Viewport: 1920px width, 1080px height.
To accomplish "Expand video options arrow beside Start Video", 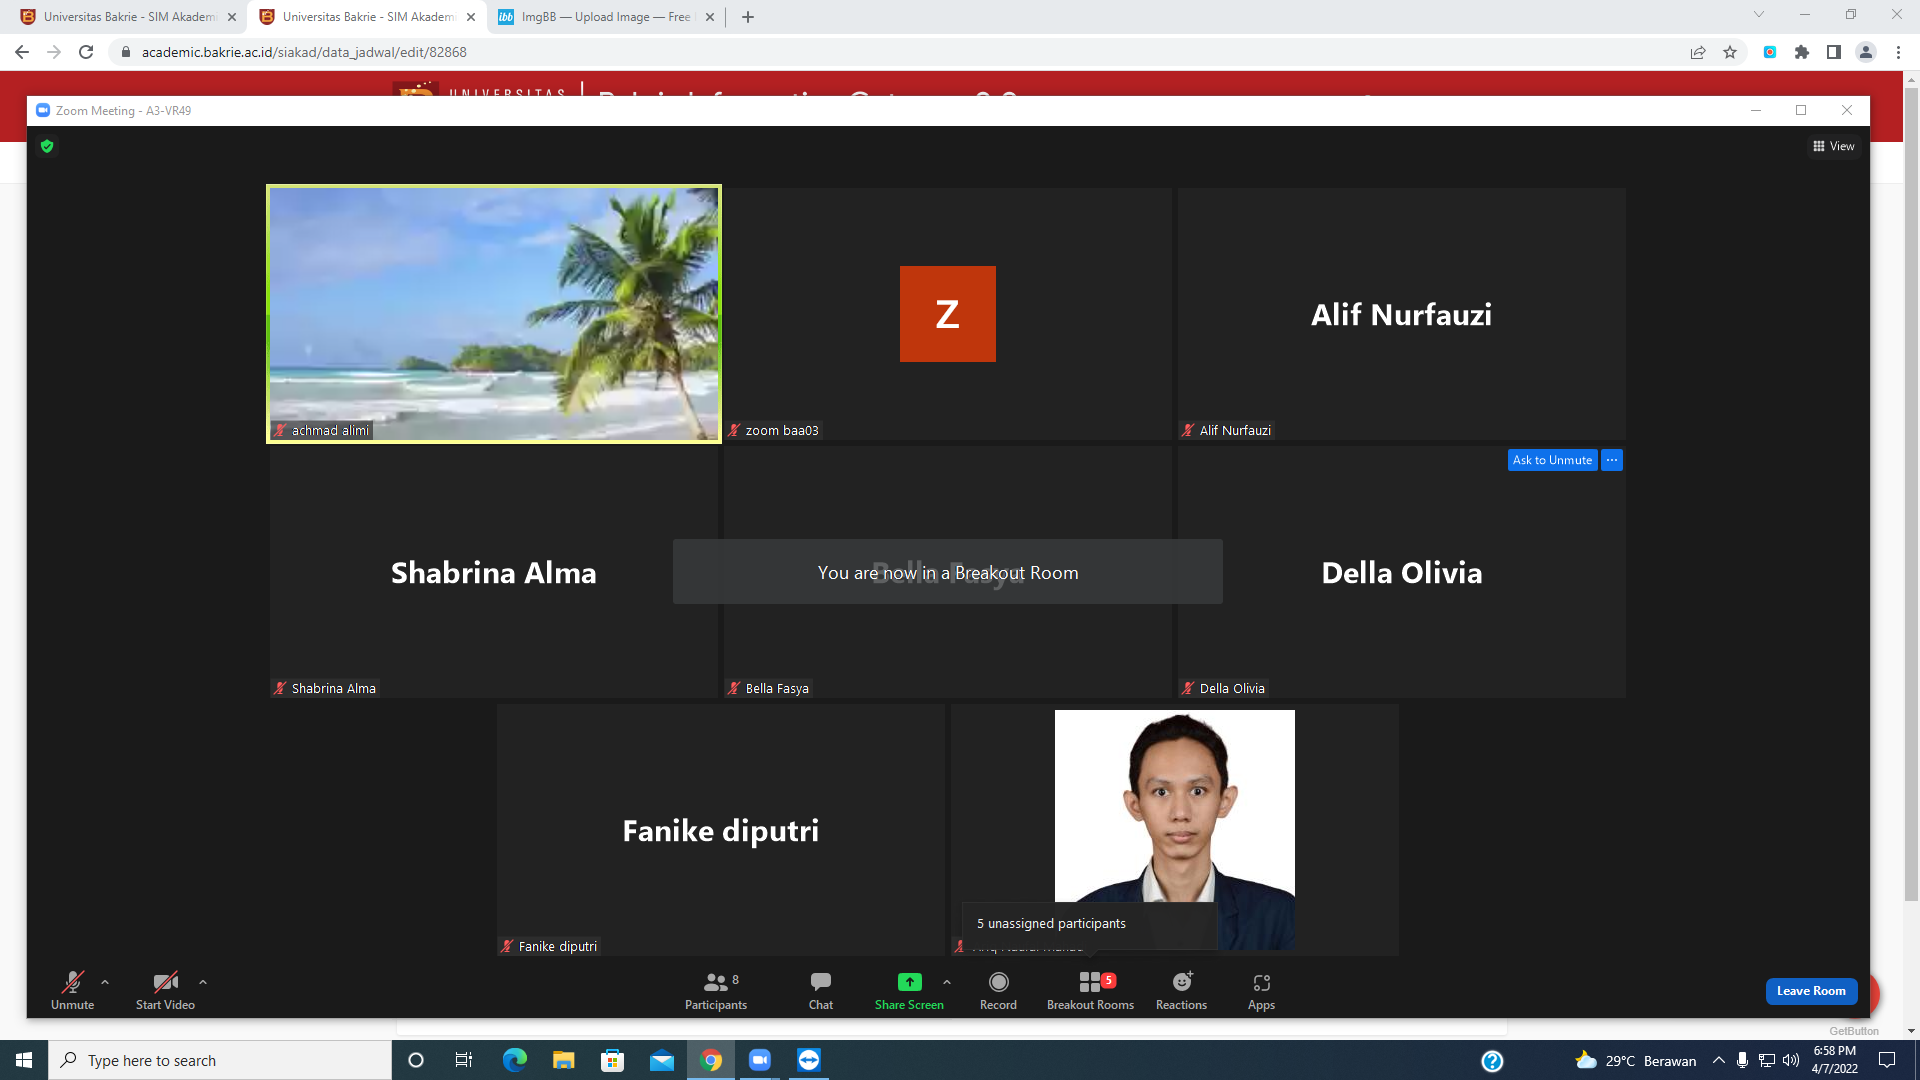I will click(203, 982).
